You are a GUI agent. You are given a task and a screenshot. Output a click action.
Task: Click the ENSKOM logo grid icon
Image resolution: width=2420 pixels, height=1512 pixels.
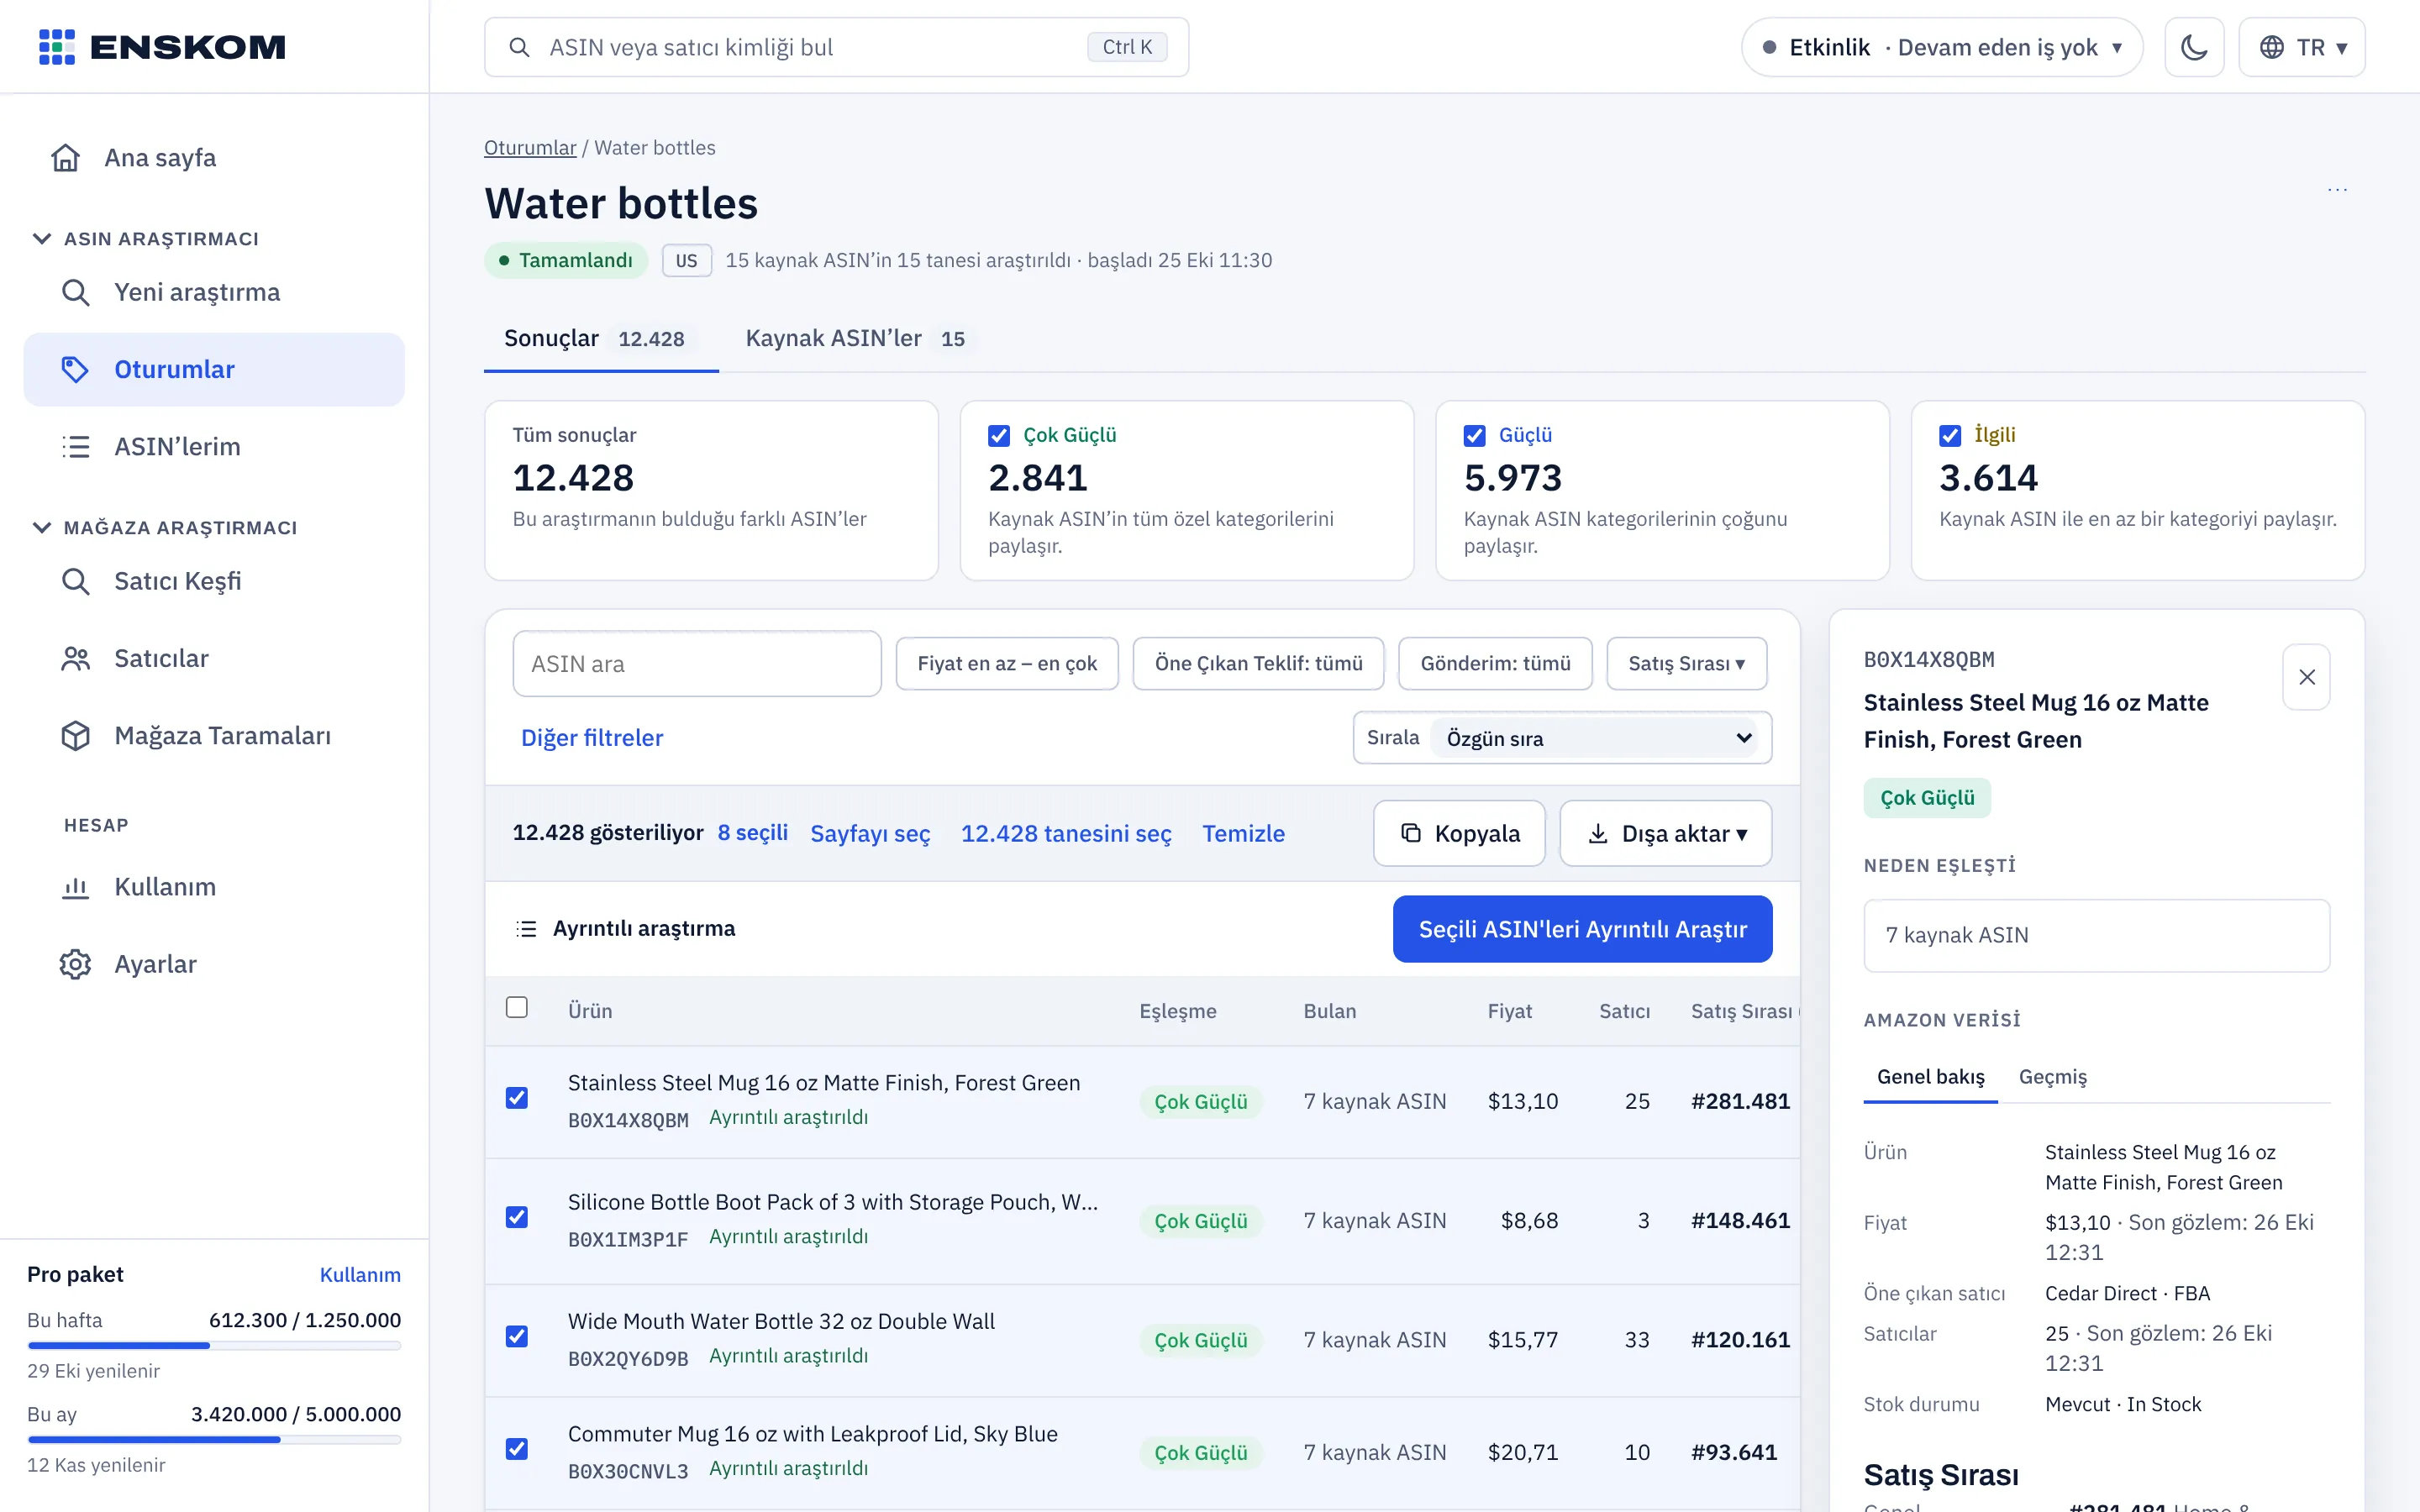(57, 47)
